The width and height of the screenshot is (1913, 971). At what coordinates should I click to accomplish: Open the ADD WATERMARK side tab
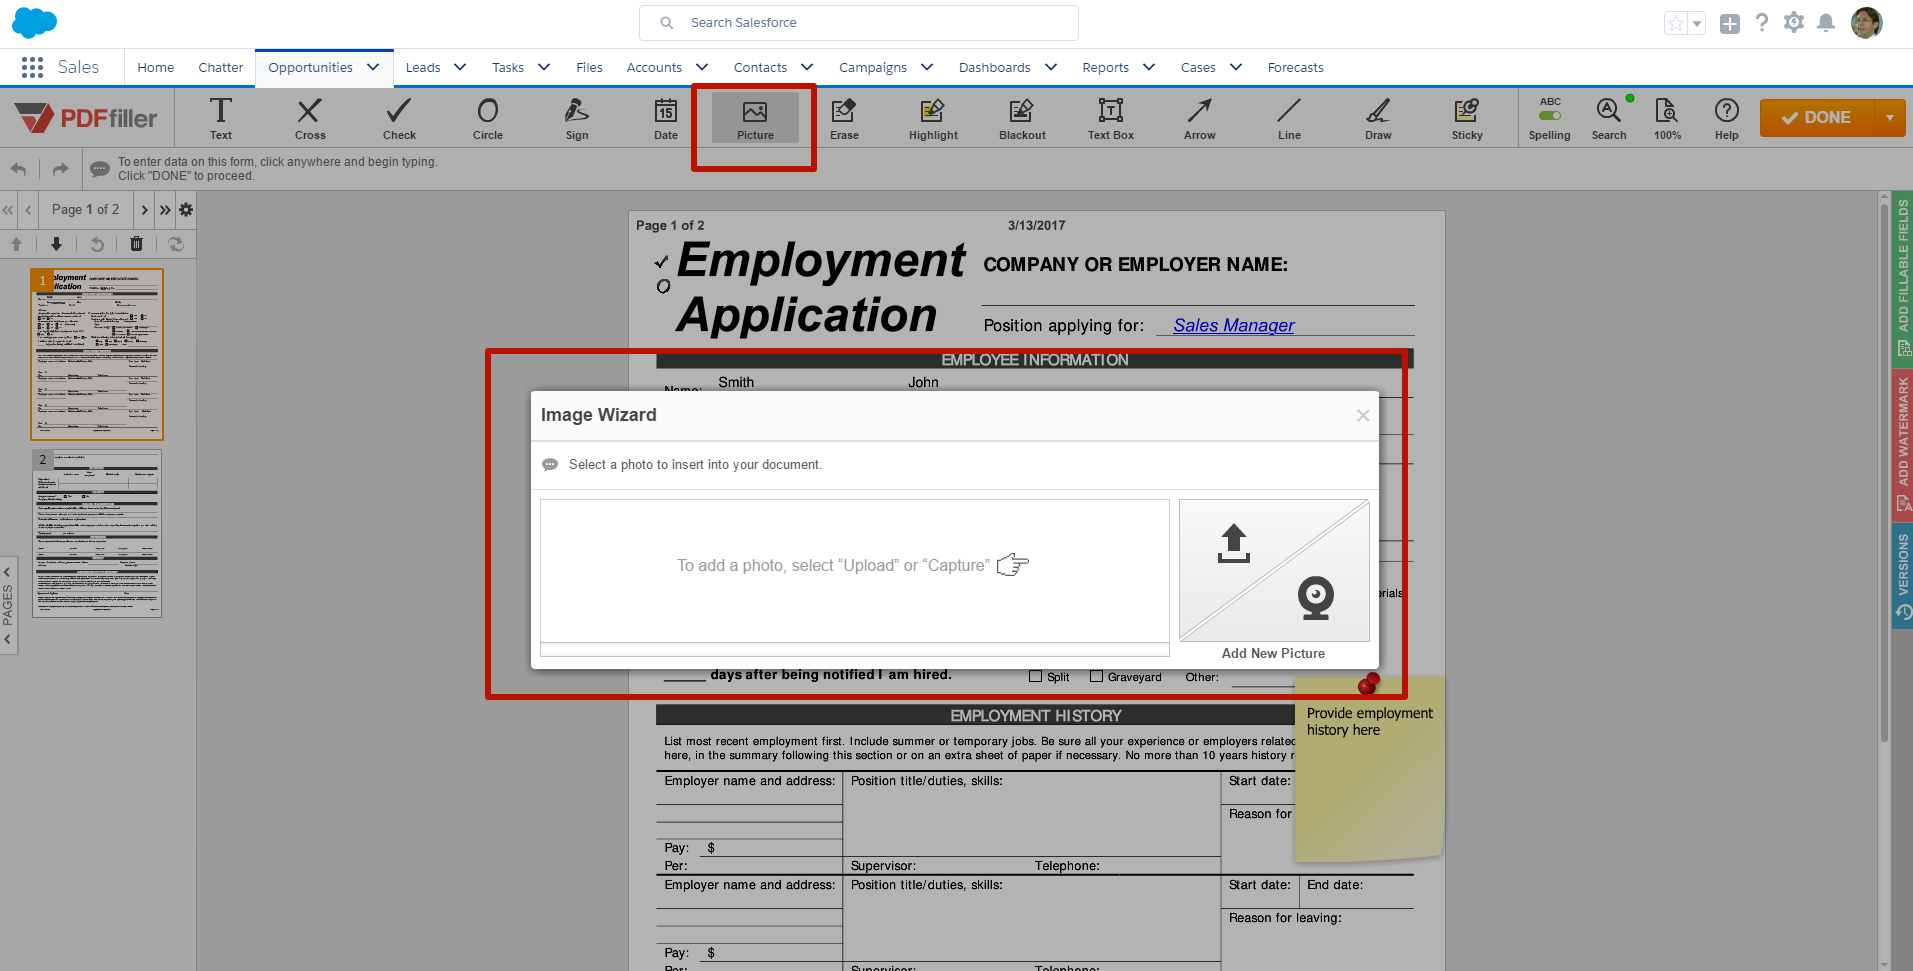tap(1903, 445)
